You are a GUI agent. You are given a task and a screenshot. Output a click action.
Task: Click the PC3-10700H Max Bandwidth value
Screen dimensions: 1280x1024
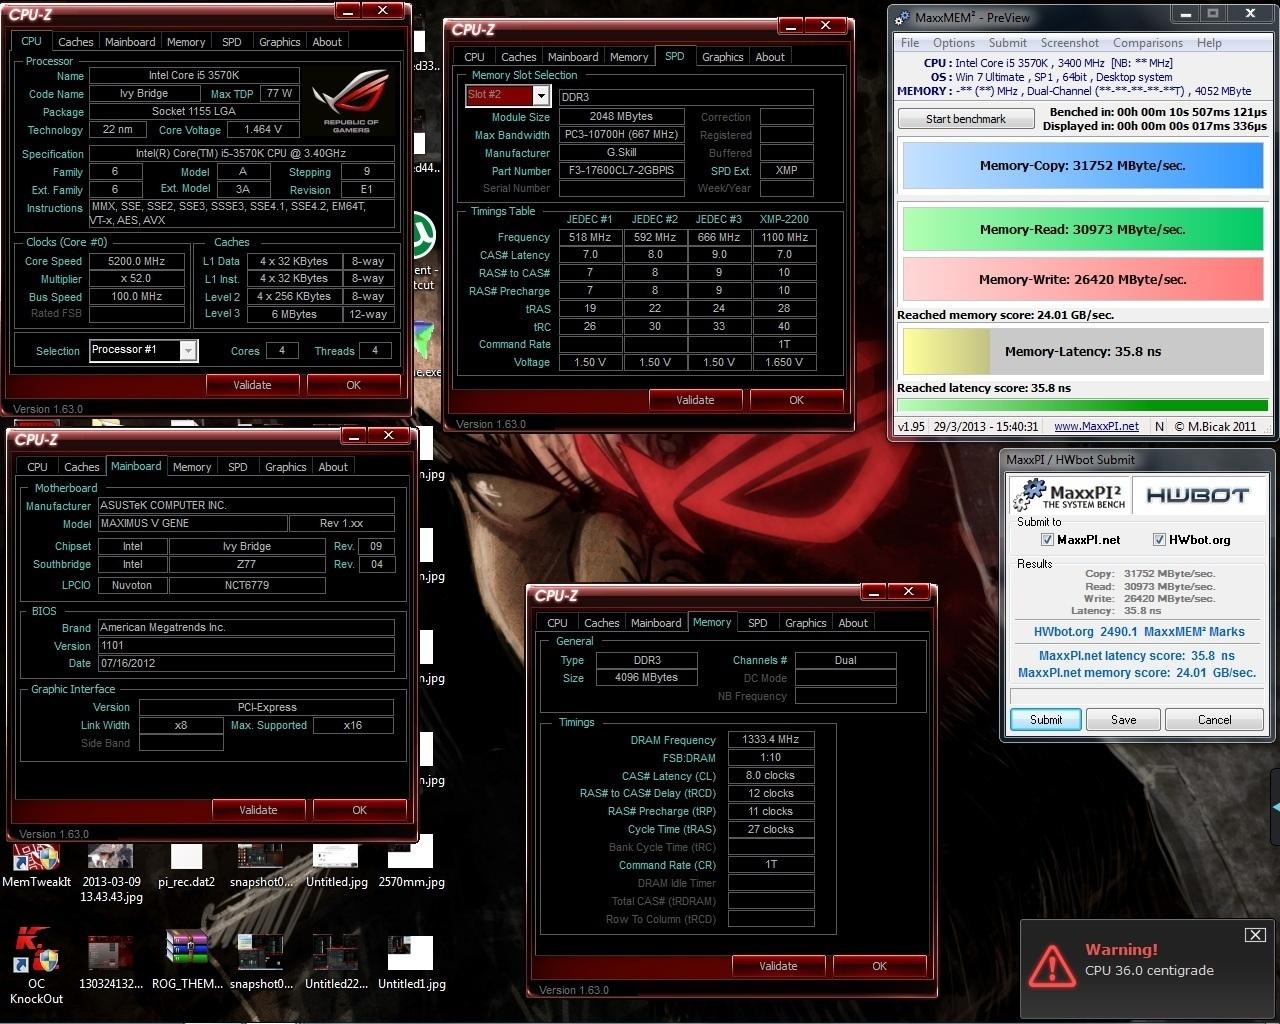[x=621, y=135]
